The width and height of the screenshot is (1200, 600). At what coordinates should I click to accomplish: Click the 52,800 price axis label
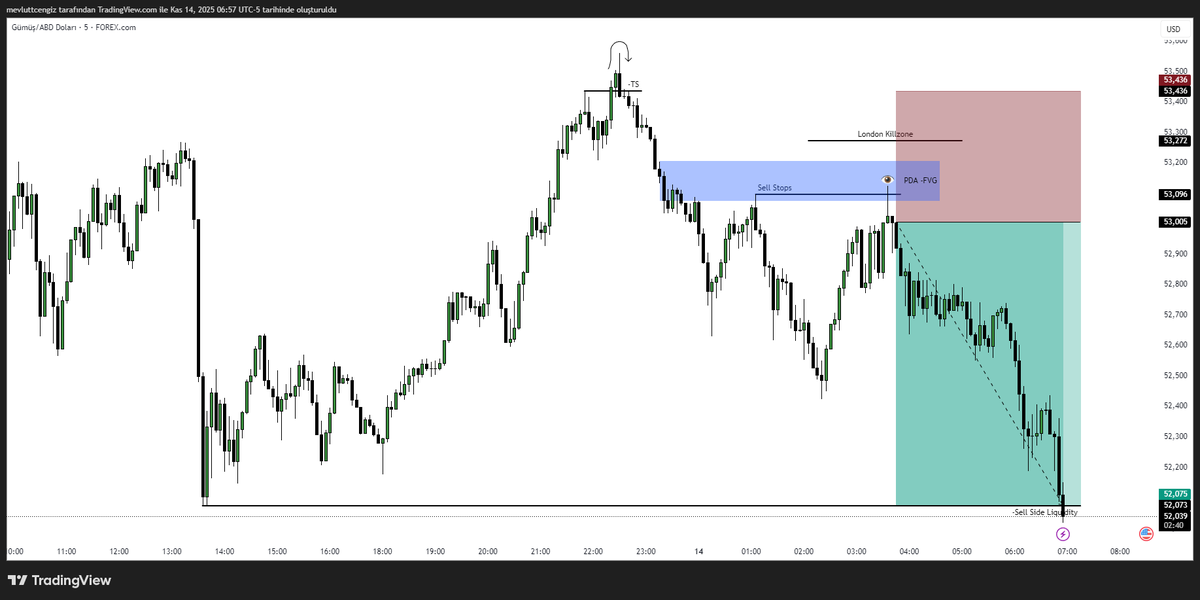[x=1174, y=284]
